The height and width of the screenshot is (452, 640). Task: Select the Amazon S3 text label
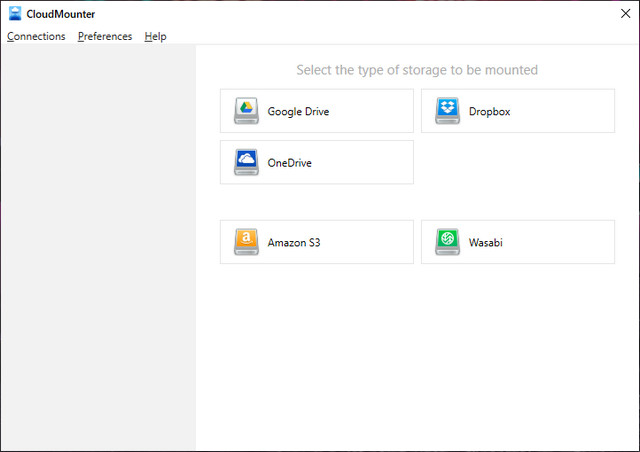point(293,243)
